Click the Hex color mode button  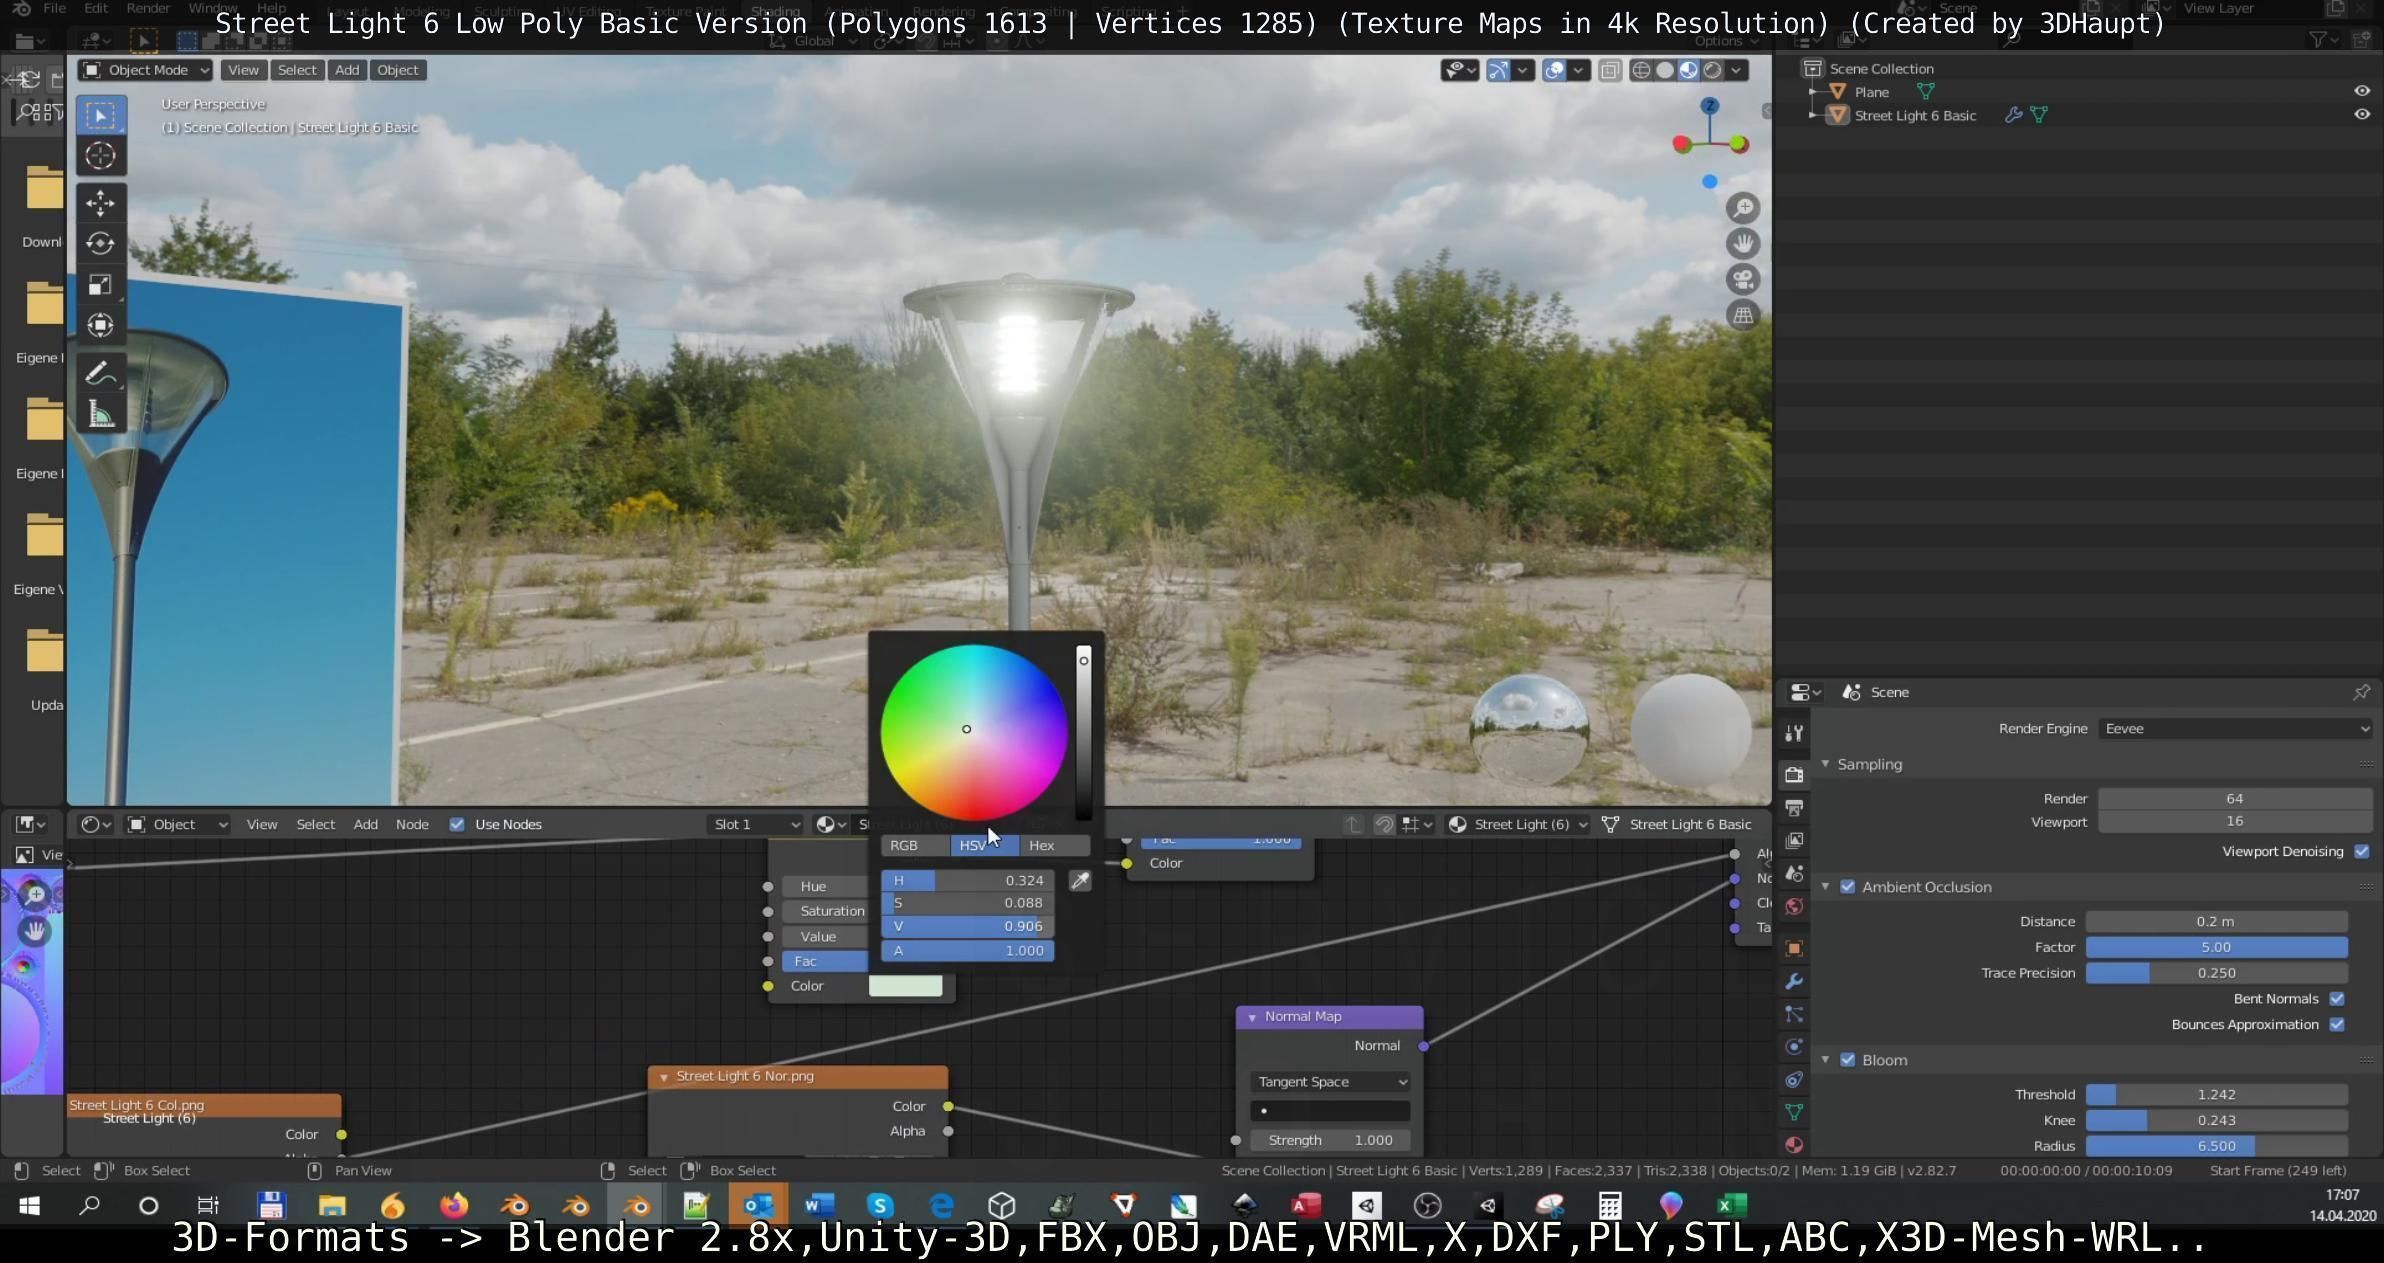click(x=1042, y=846)
